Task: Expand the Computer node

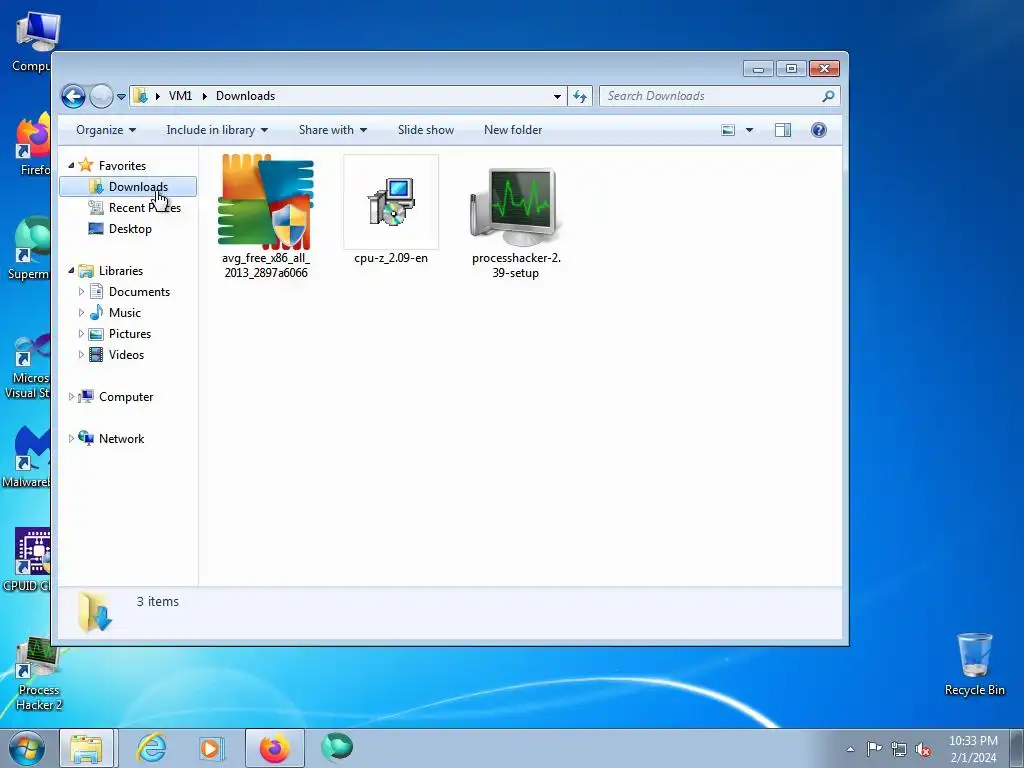Action: (71, 396)
